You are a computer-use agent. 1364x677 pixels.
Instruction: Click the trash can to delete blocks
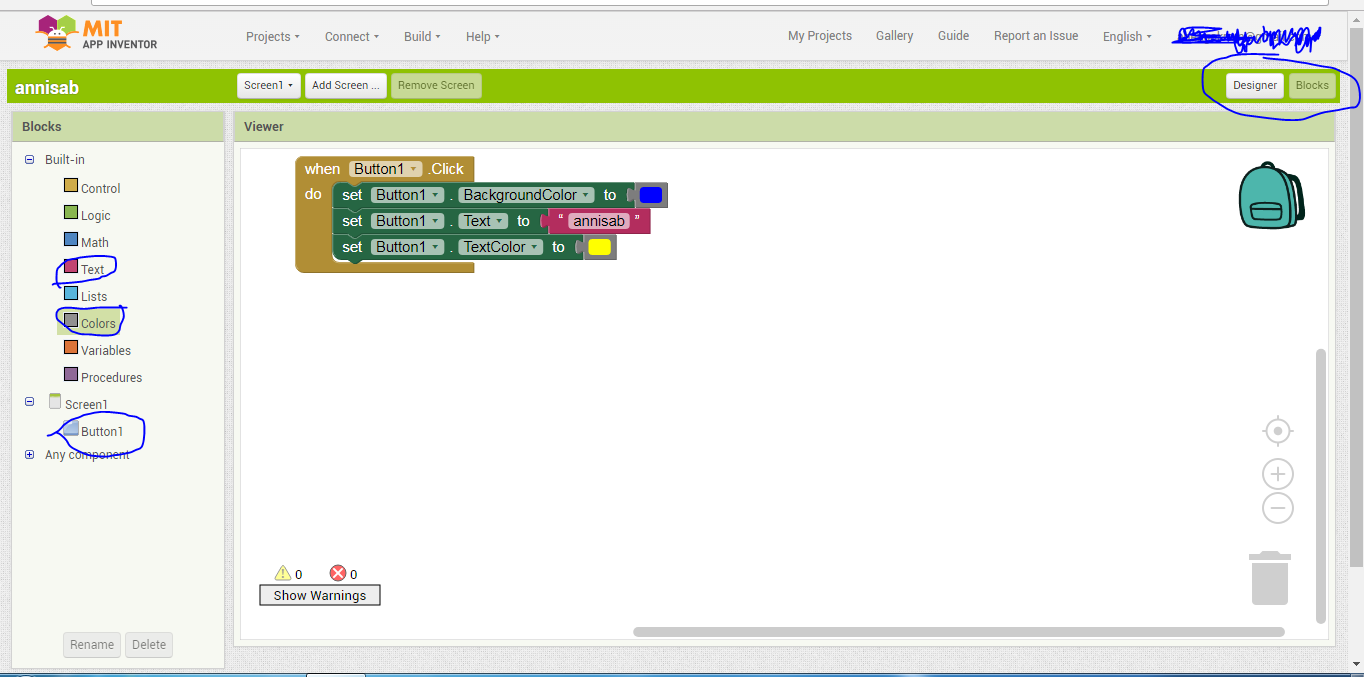1269,579
